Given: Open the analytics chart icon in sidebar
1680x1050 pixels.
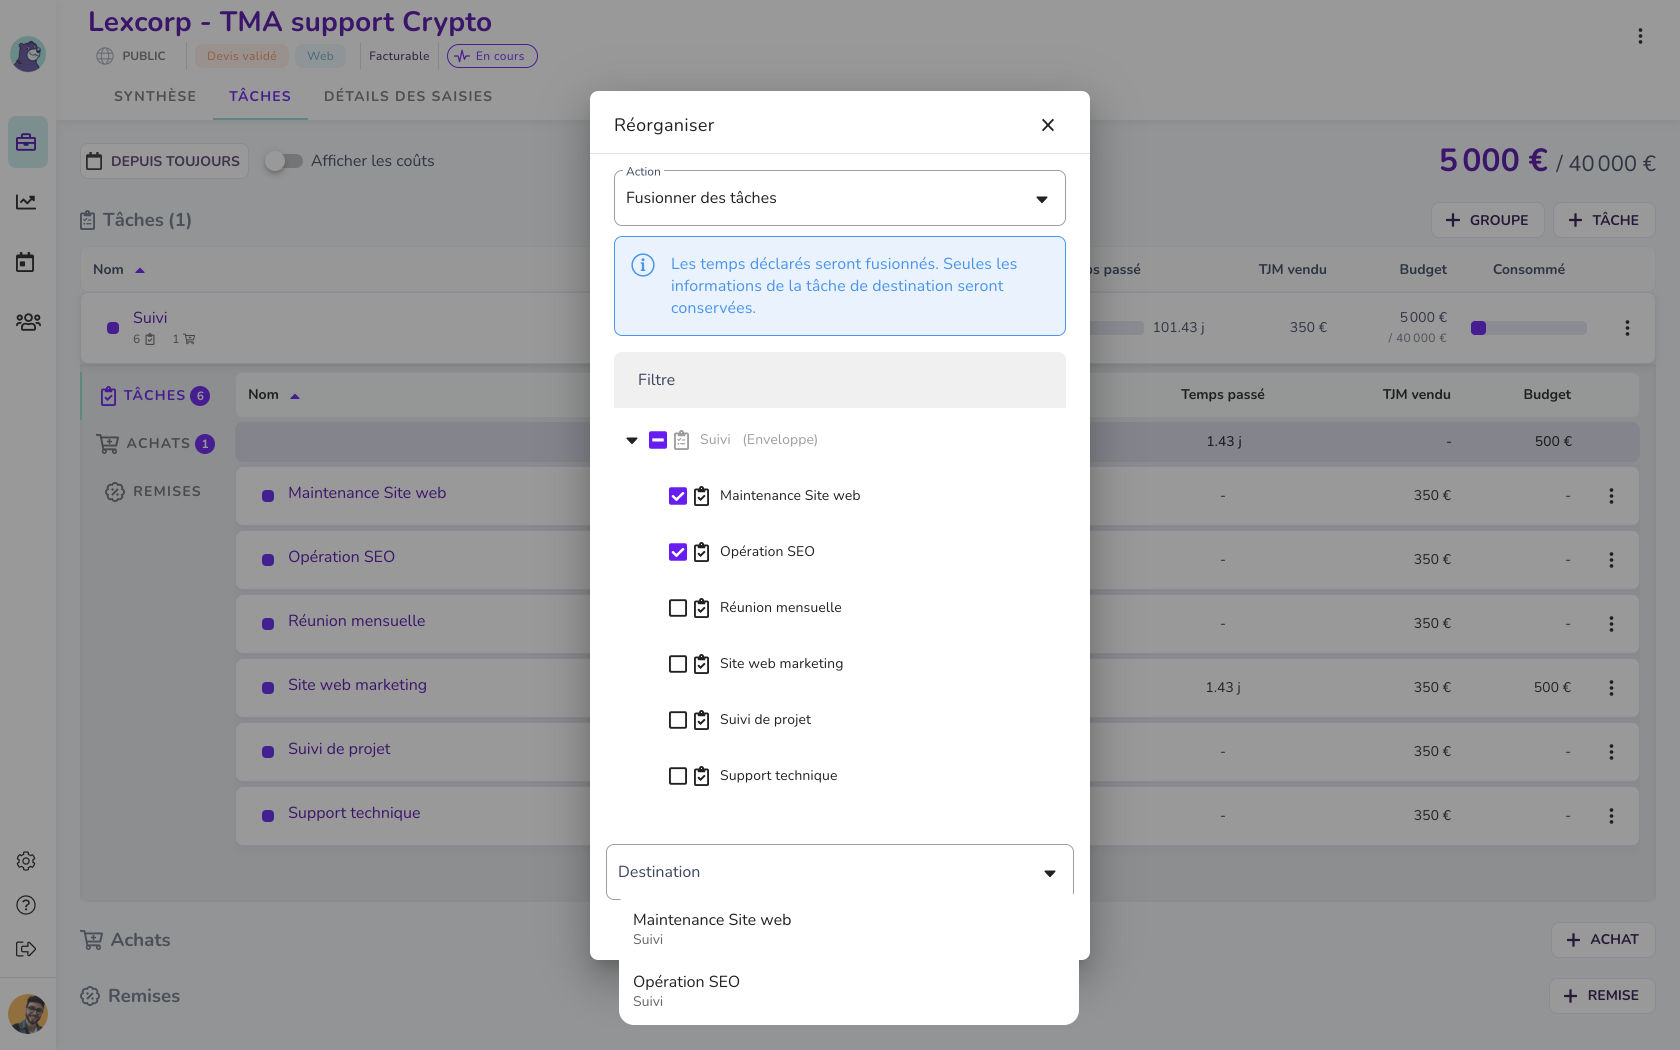Looking at the screenshot, I should pyautogui.click(x=26, y=202).
